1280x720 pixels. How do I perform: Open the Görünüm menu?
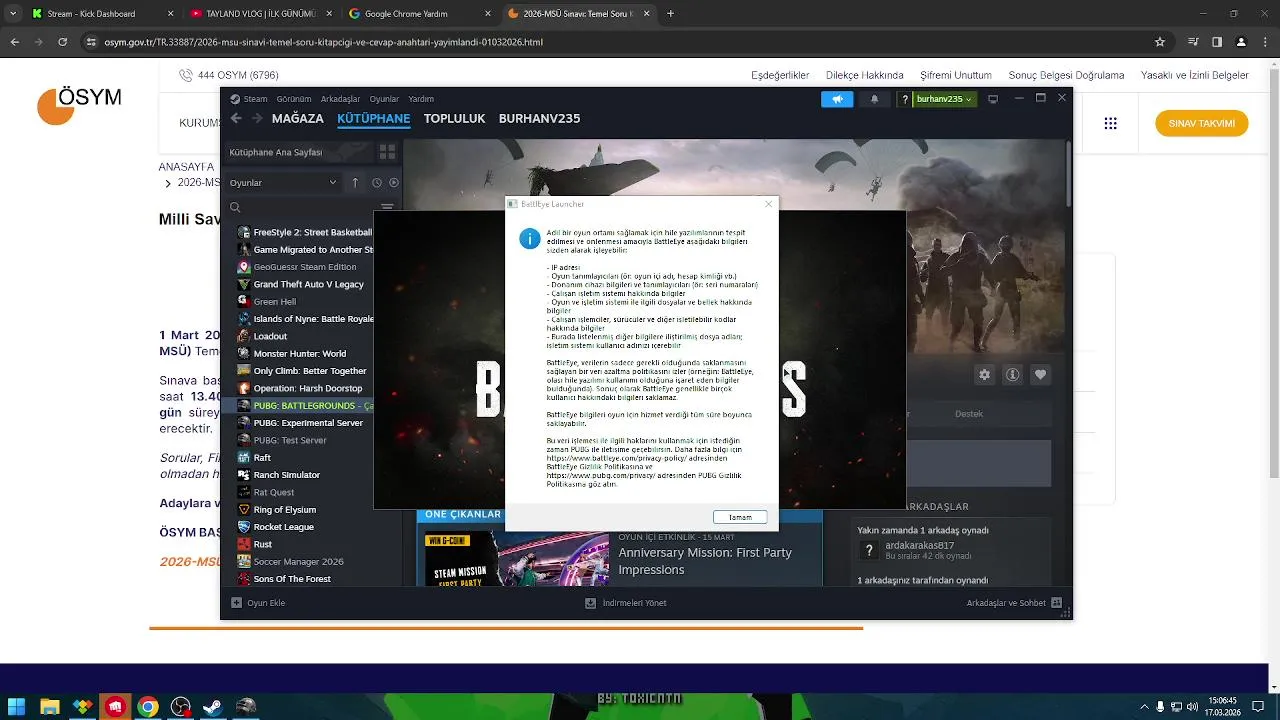(294, 99)
